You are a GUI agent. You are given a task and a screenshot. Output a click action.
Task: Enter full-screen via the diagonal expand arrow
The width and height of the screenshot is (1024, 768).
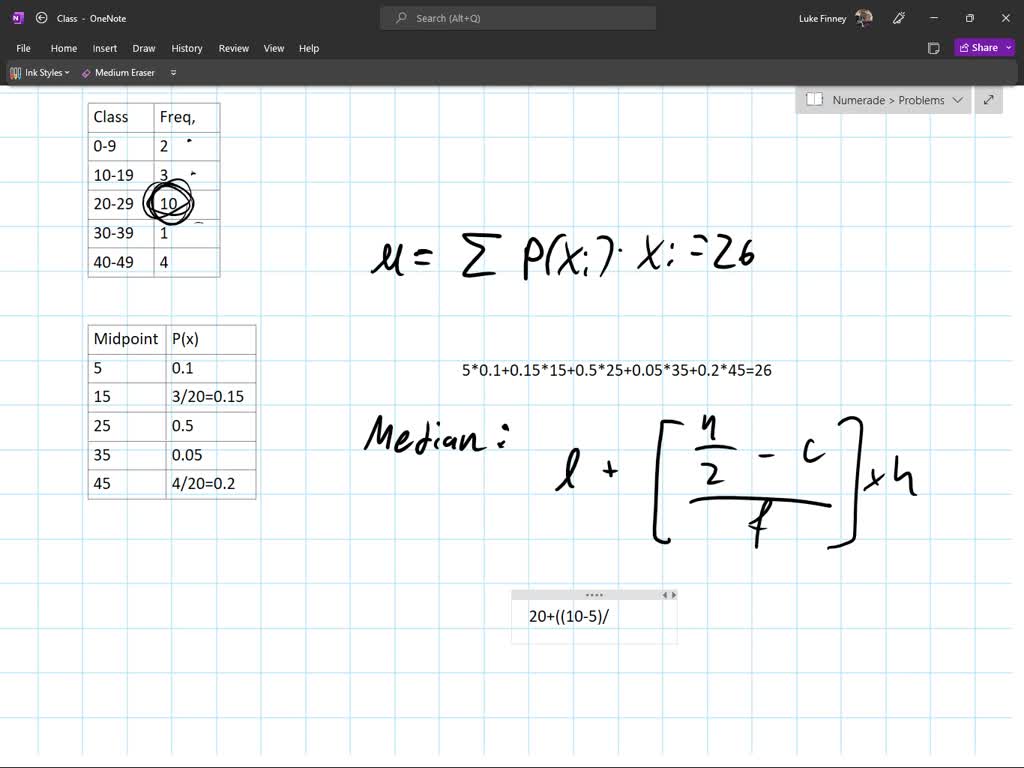(x=988, y=100)
